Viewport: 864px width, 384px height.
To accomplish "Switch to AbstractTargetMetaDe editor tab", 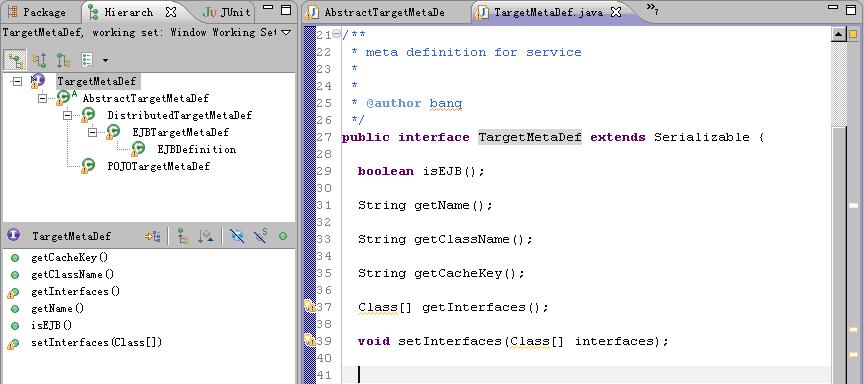I will click(x=377, y=12).
